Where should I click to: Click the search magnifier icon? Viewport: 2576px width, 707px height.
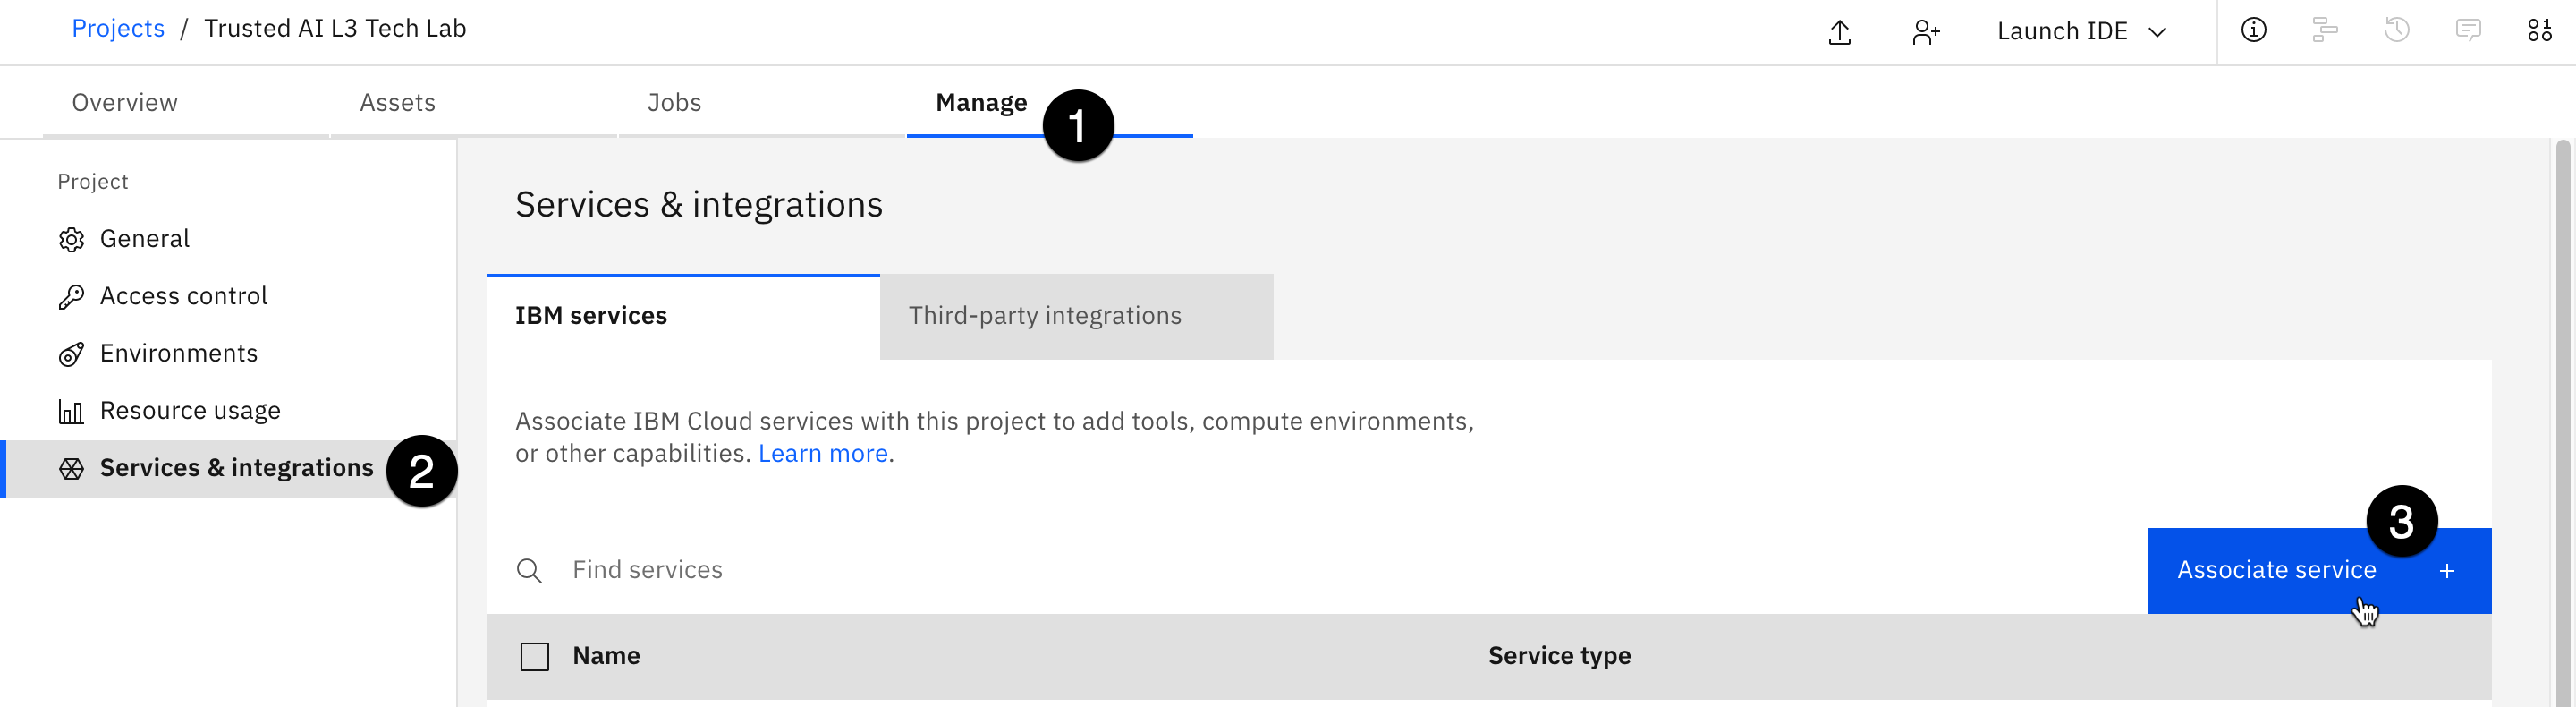tap(529, 571)
